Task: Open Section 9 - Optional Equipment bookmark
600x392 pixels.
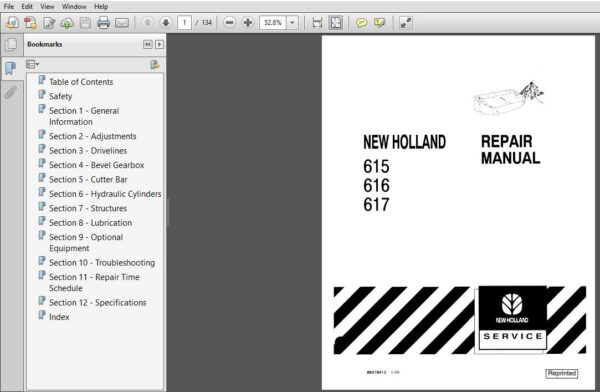Action: [x=86, y=243]
